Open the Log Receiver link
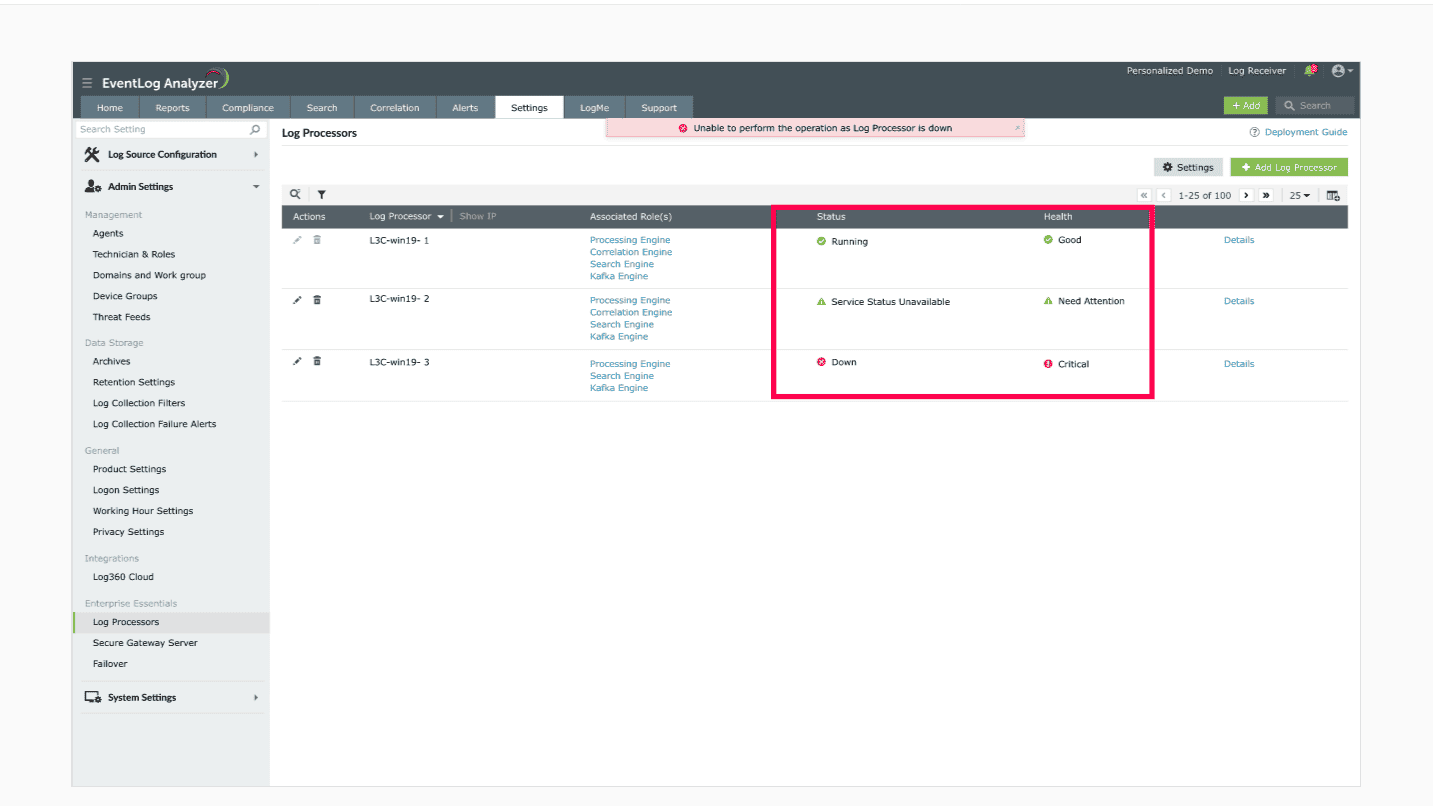This screenshot has width=1433, height=806. (1257, 71)
